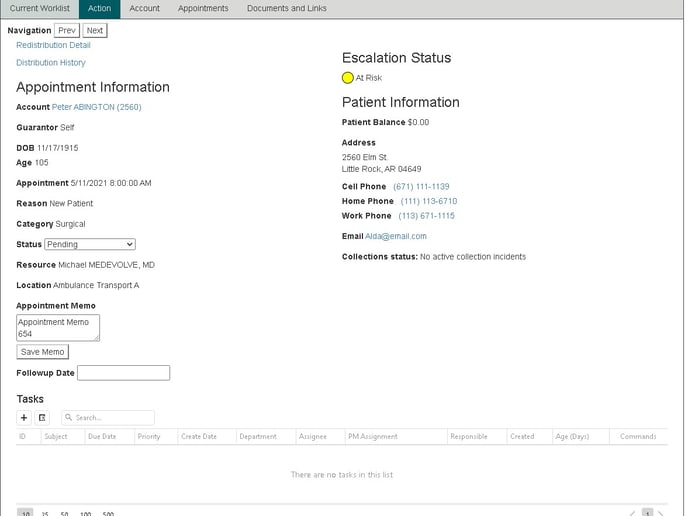This screenshot has height=516, width=688.
Task: Open the Redistribution Detail link
Action: tap(53, 45)
